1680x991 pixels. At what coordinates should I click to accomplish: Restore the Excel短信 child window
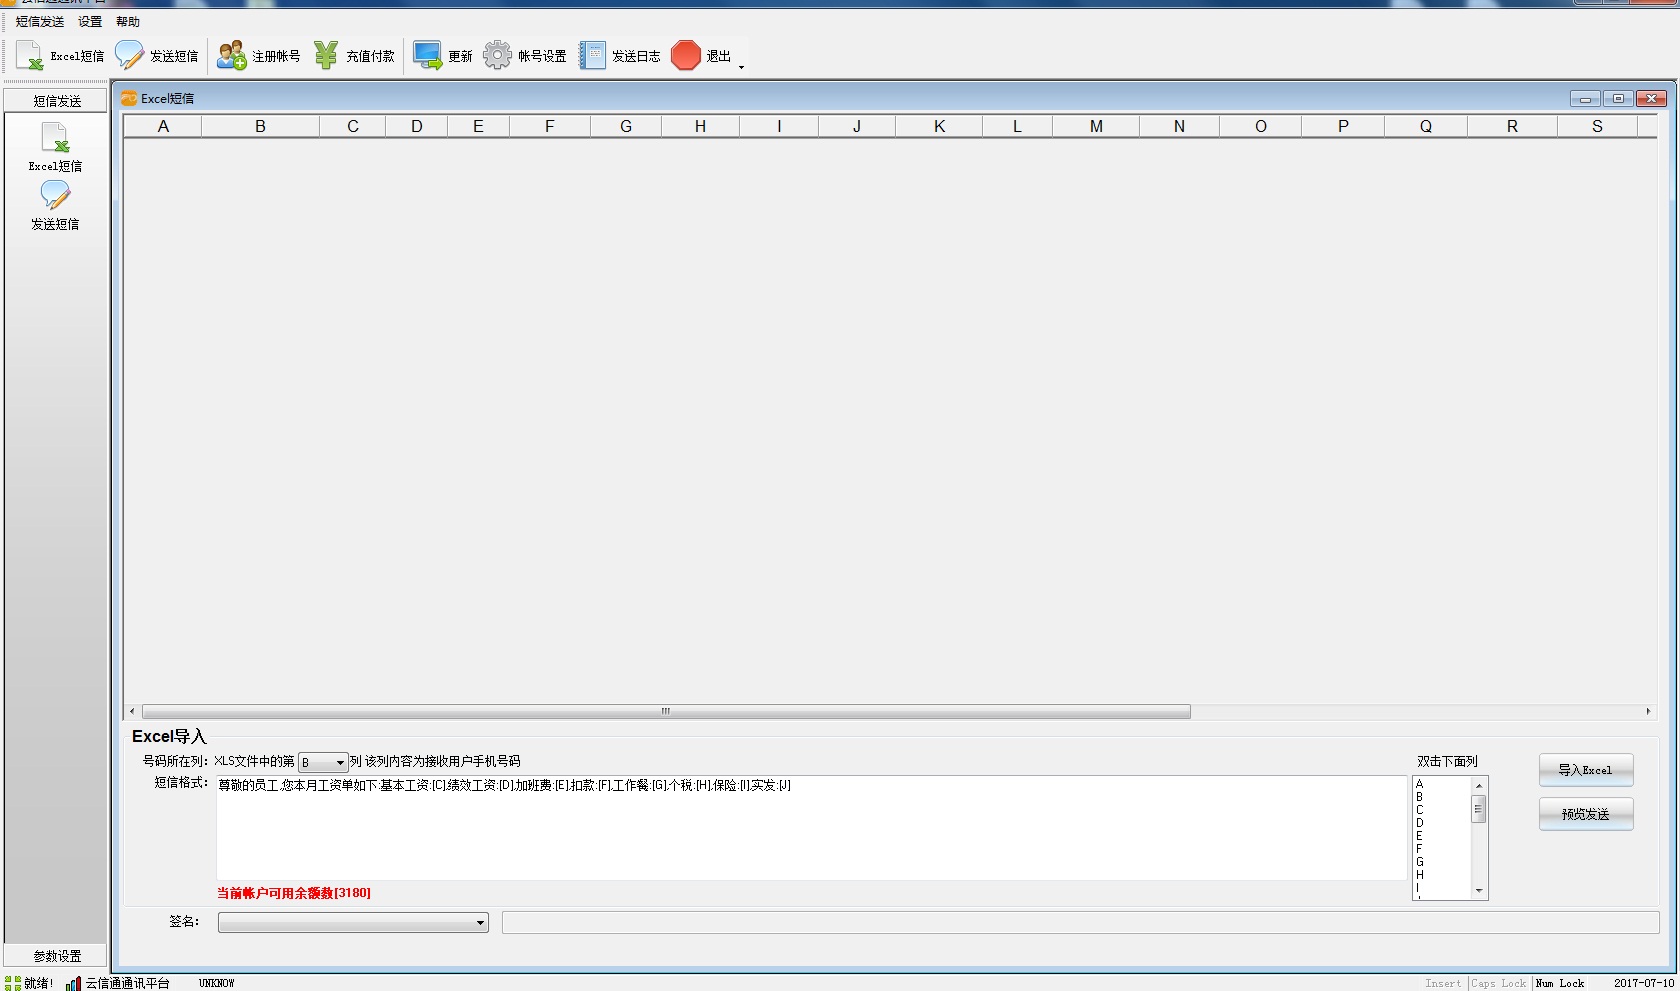[x=1618, y=98]
